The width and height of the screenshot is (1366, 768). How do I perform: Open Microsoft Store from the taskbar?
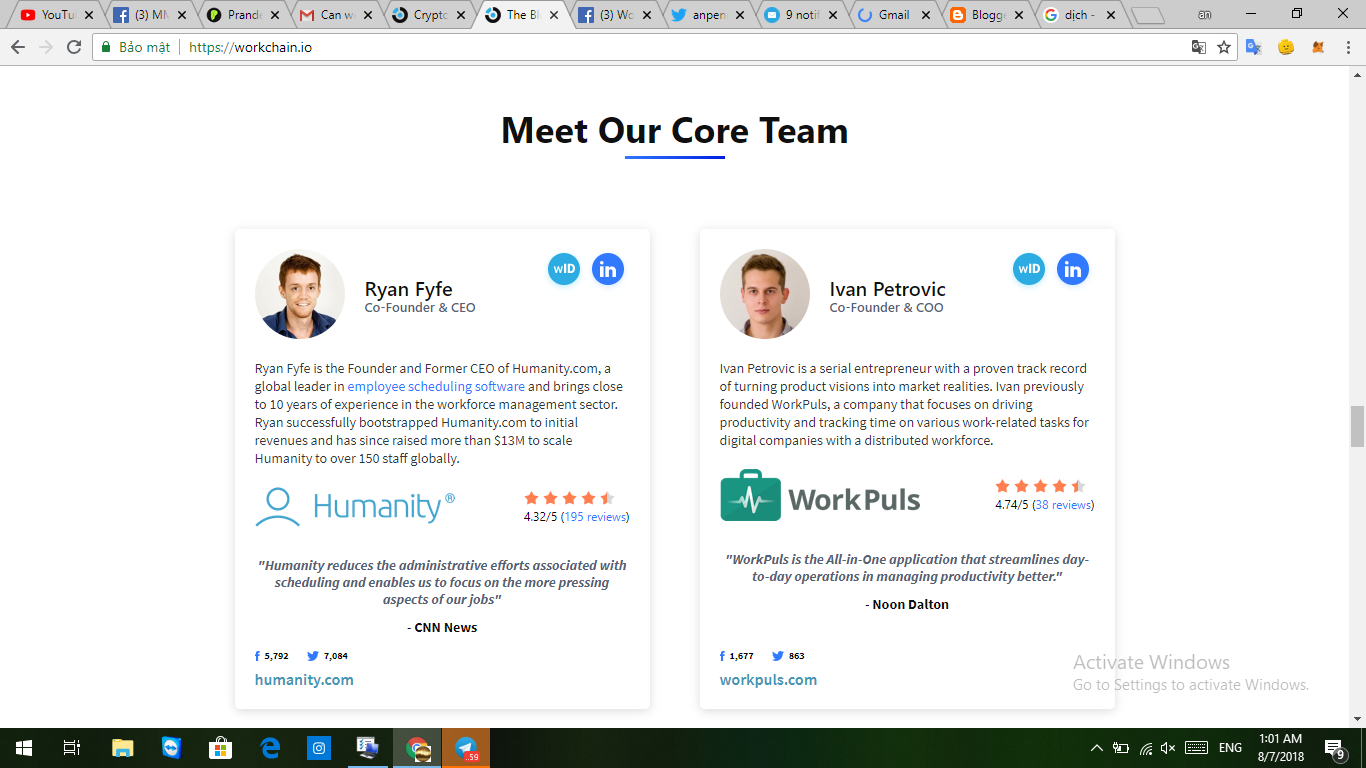click(220, 748)
